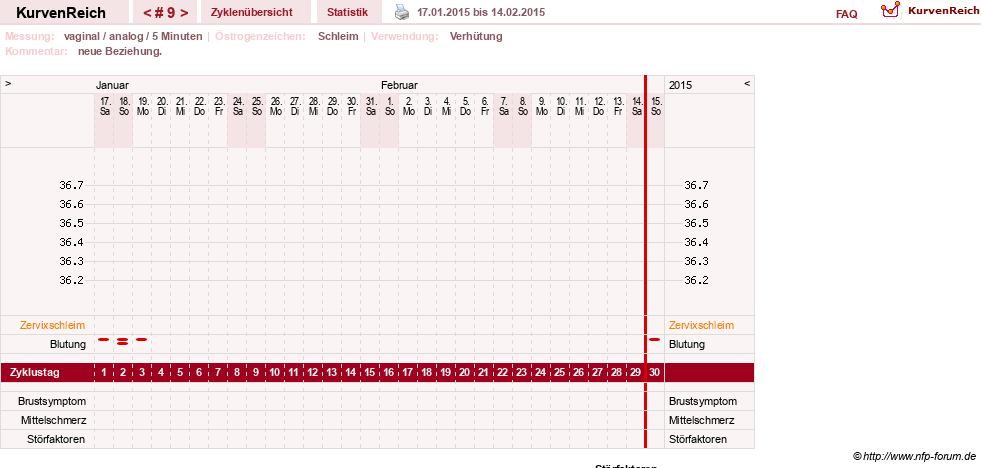Click the orange Zervixschleim label on the left

(53, 325)
